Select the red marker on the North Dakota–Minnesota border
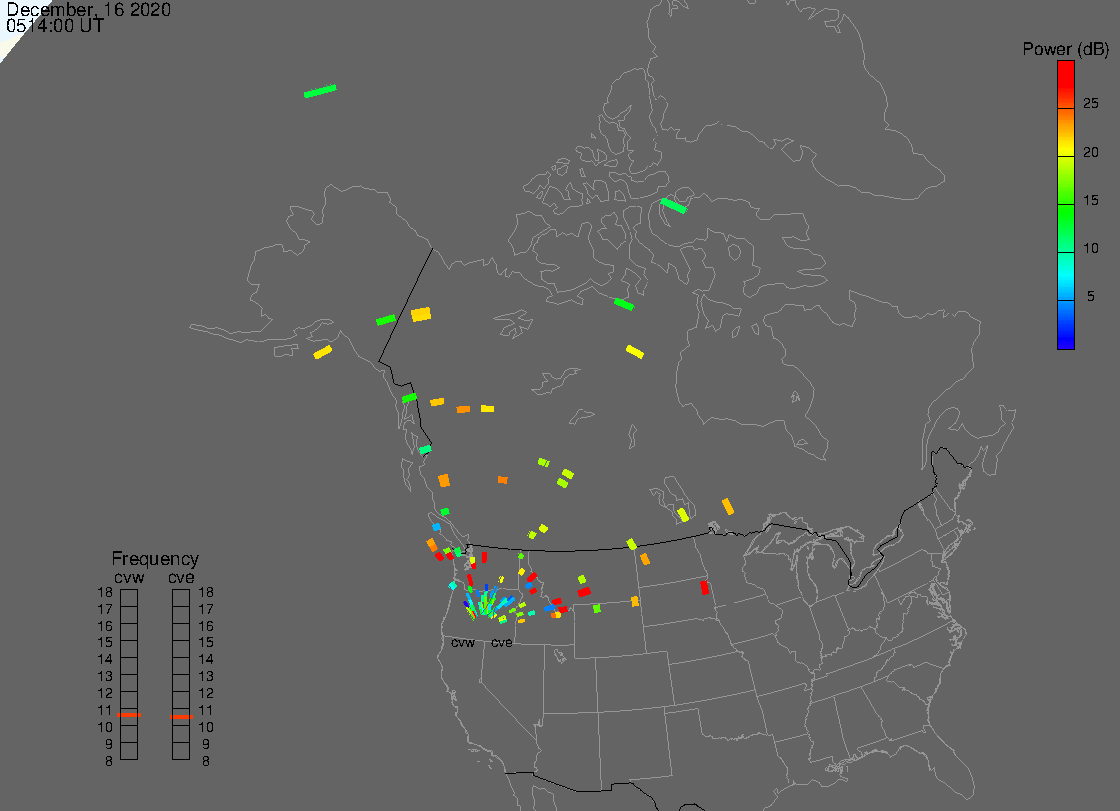The height and width of the screenshot is (811, 1120). [704, 587]
